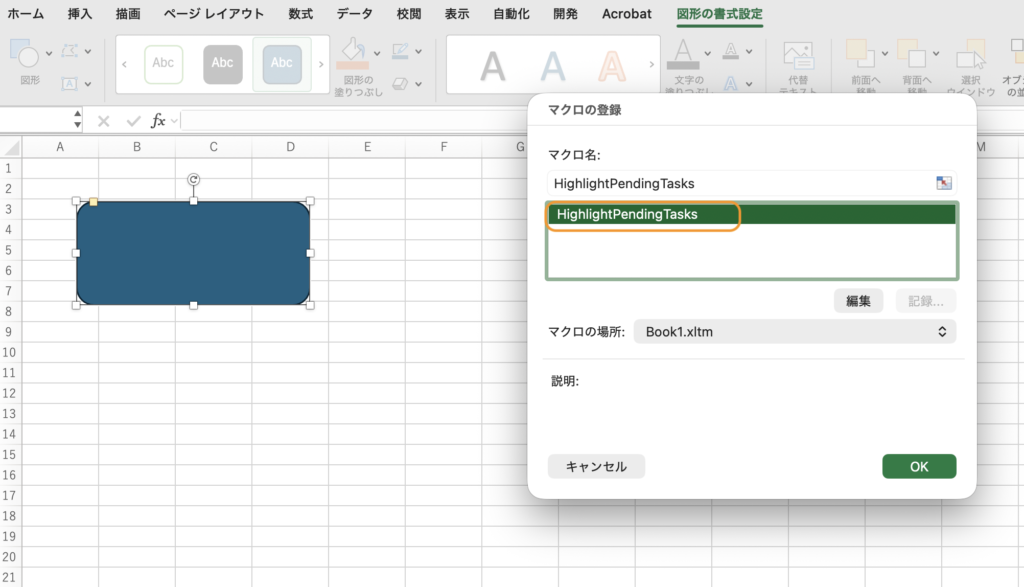Click the 編集 button

[858, 301]
